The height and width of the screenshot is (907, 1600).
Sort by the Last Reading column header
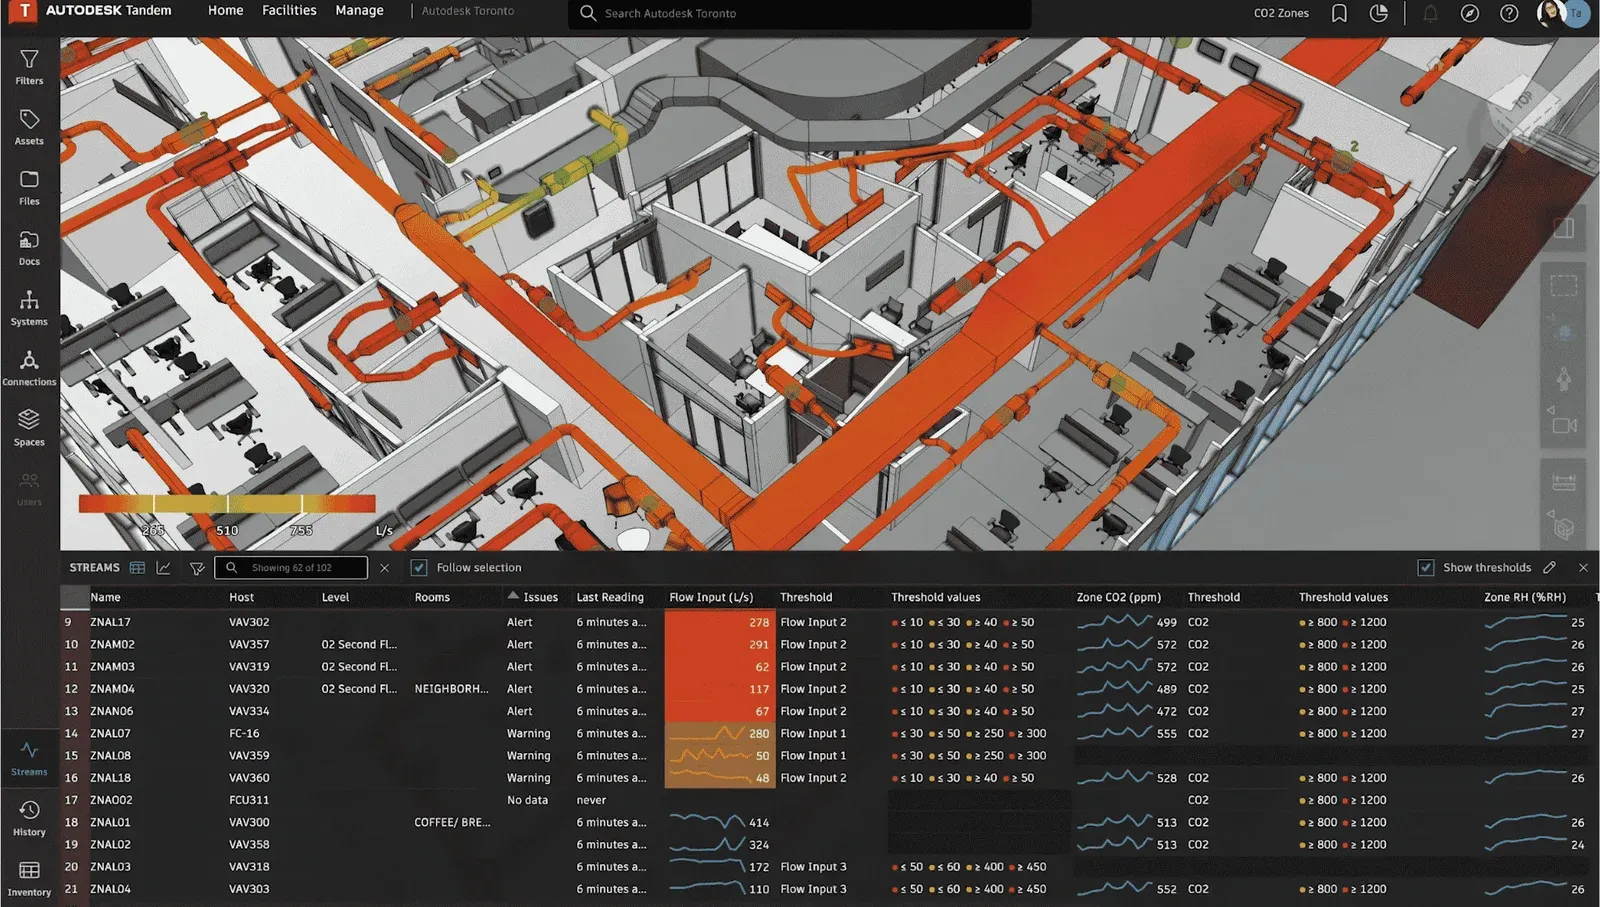pos(610,597)
